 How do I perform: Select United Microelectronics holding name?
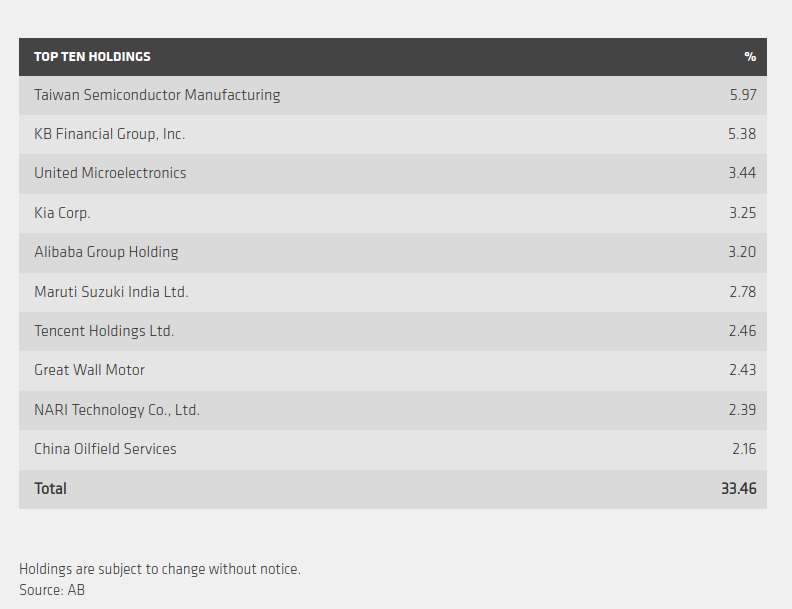pyautogui.click(x=110, y=173)
